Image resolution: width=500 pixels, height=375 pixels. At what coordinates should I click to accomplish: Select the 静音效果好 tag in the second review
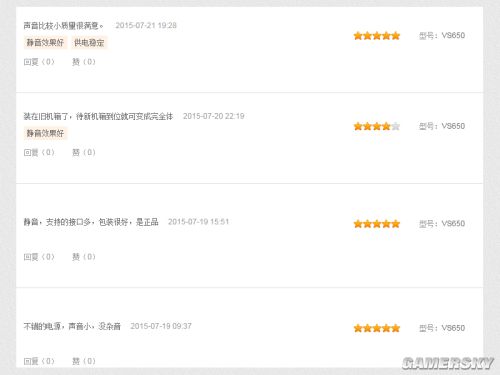coord(45,133)
